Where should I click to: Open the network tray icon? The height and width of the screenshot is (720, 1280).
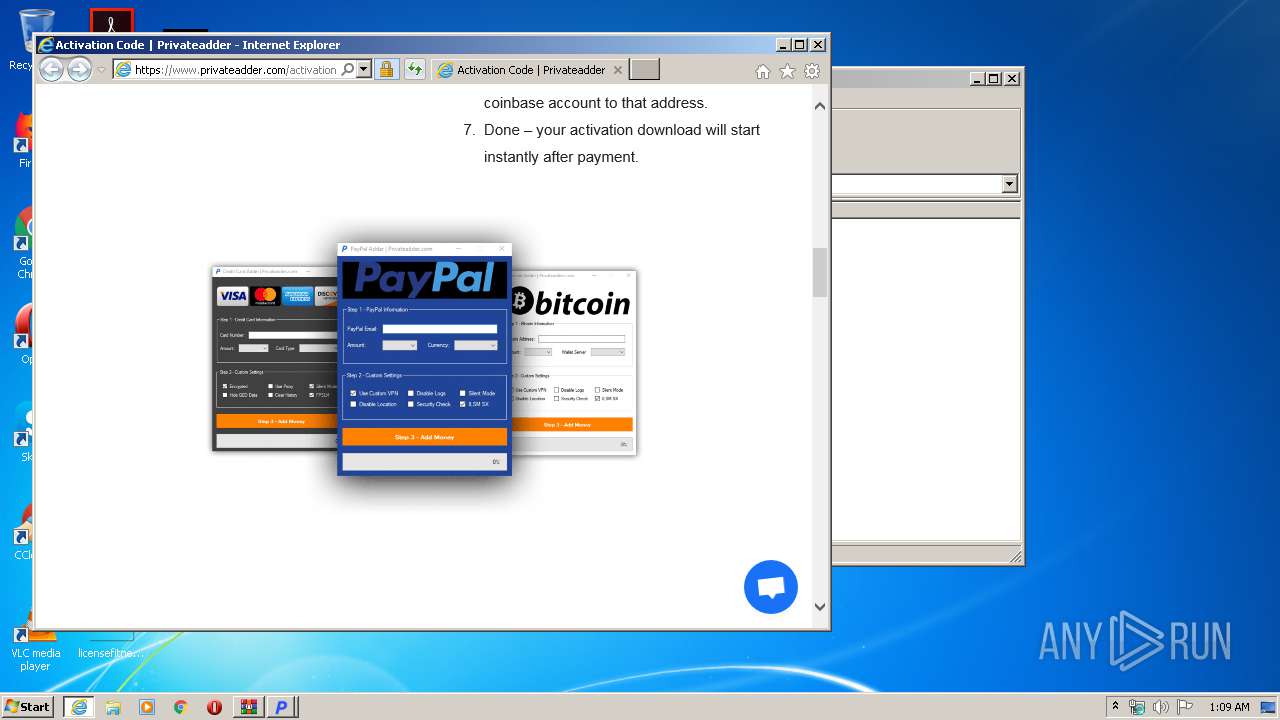tap(1137, 707)
